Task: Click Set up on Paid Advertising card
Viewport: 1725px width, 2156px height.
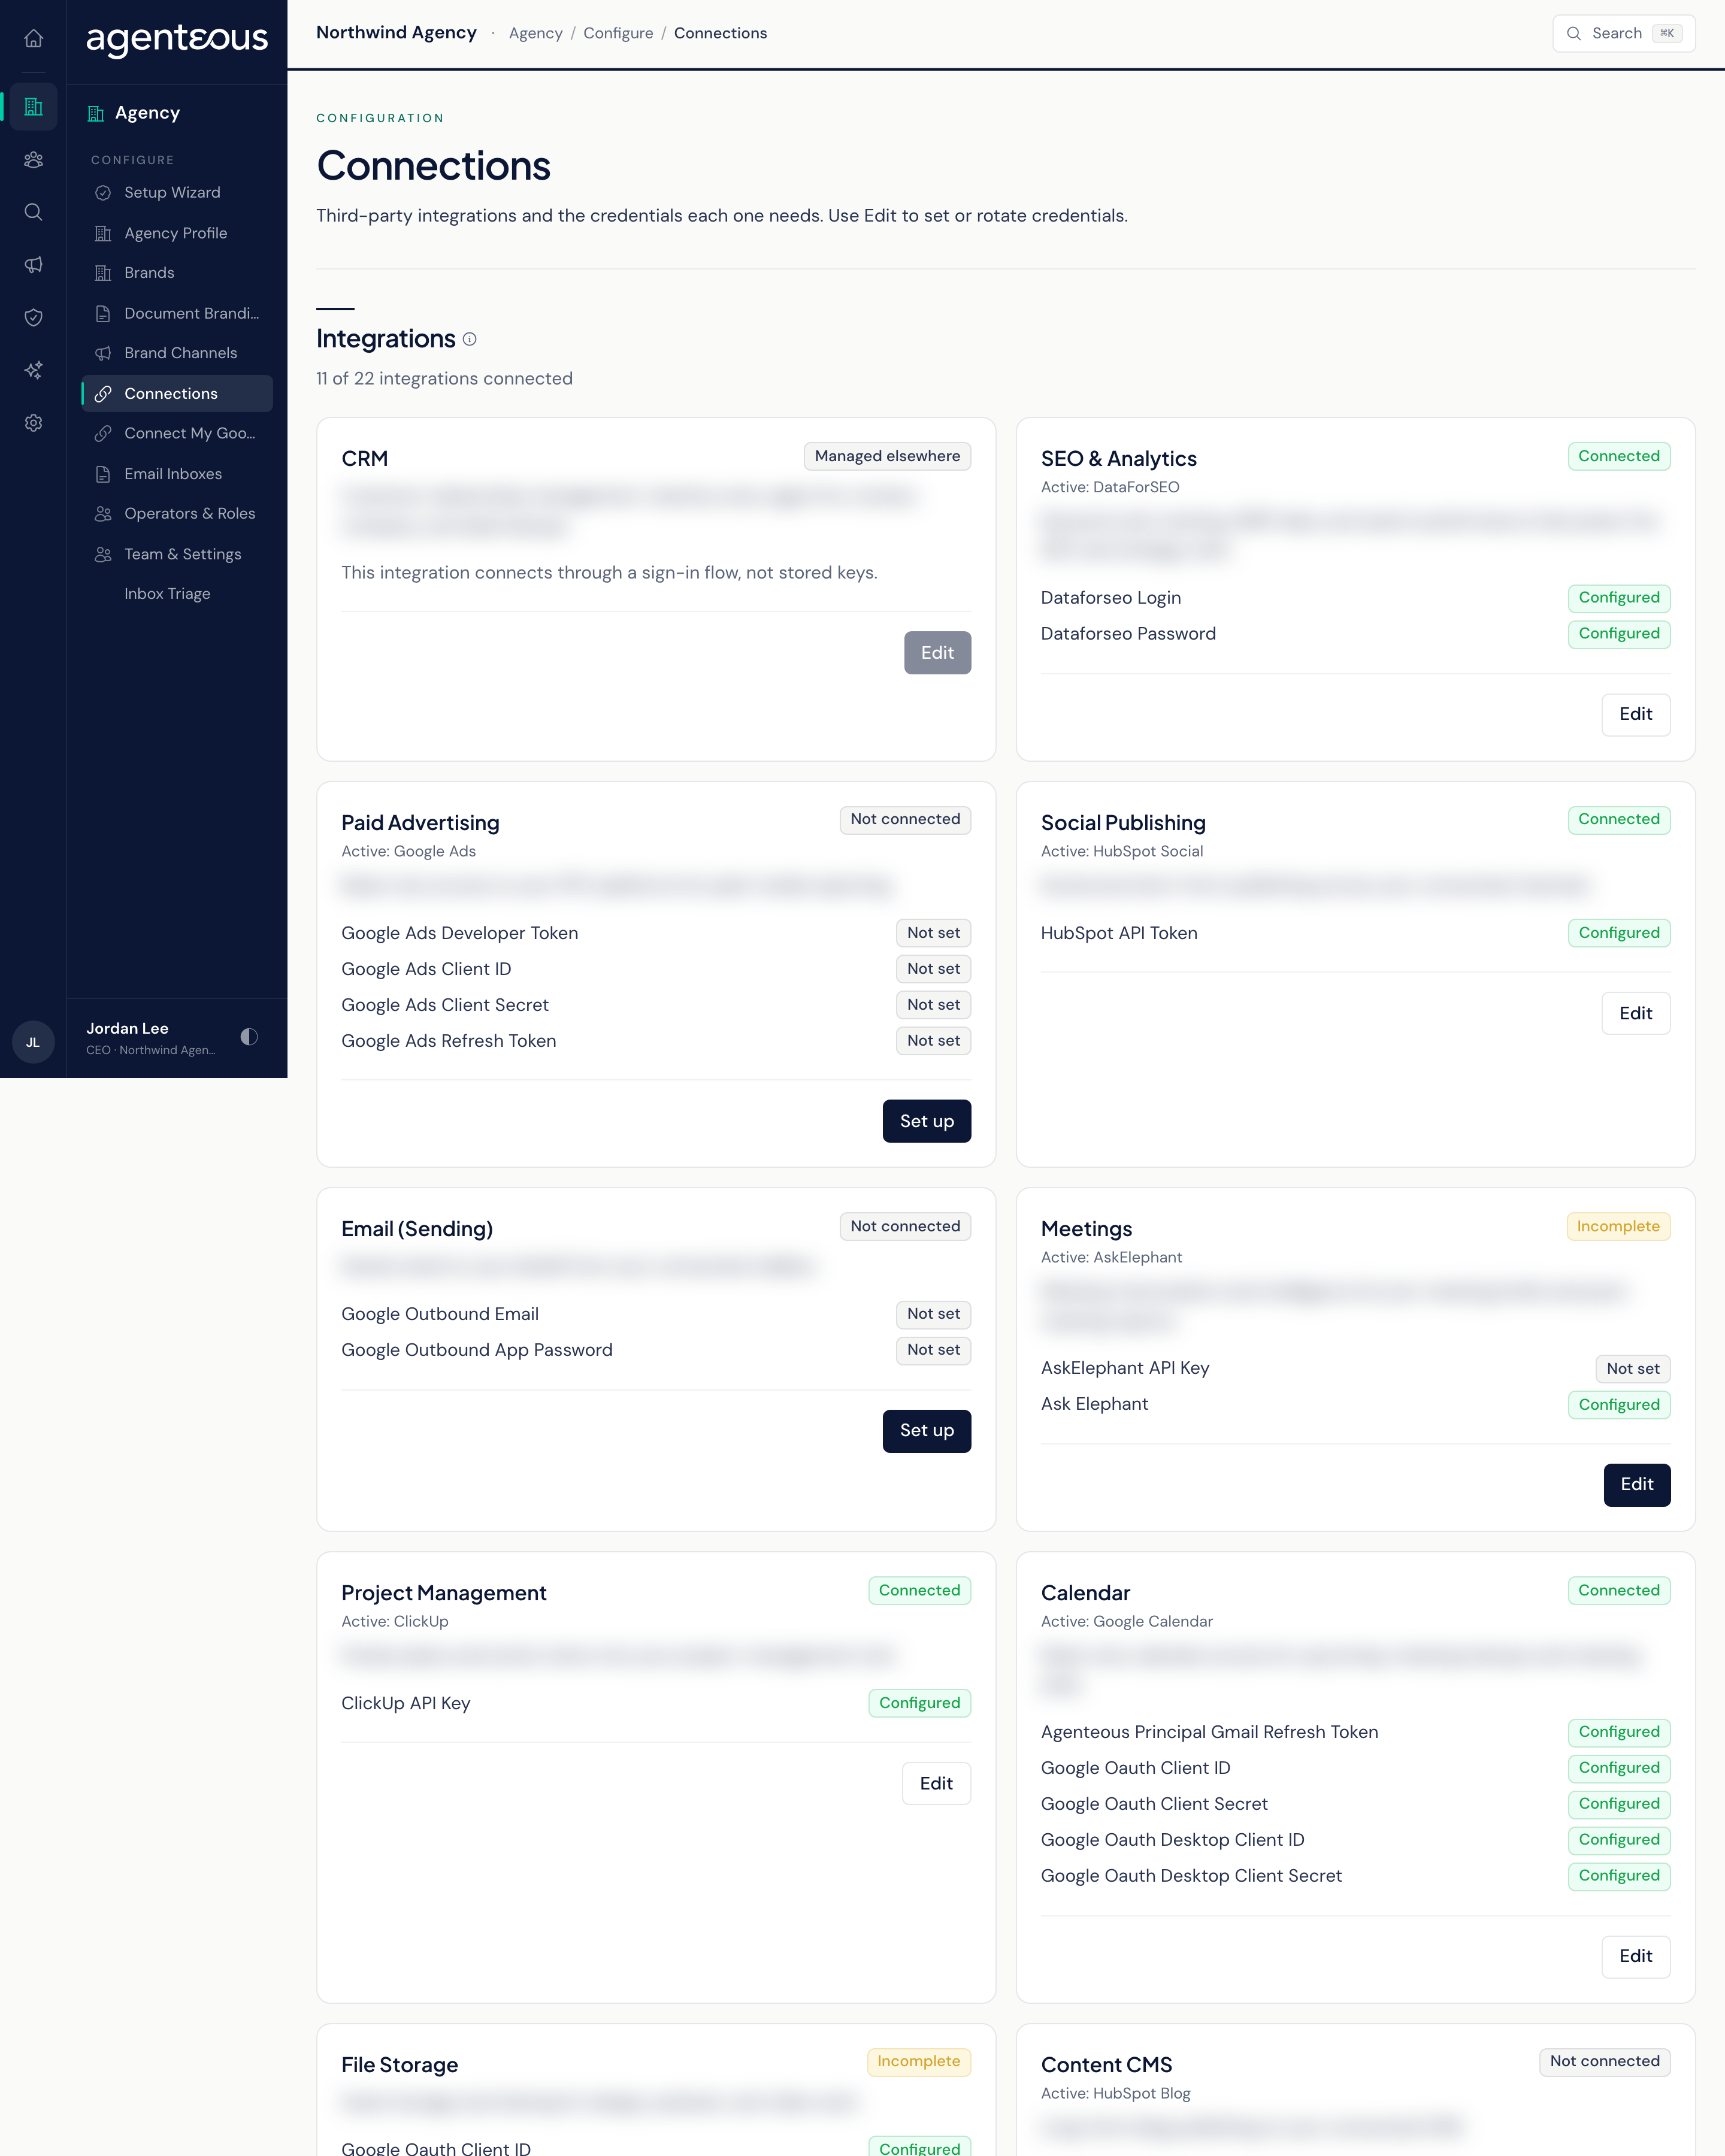Action: 926,1121
